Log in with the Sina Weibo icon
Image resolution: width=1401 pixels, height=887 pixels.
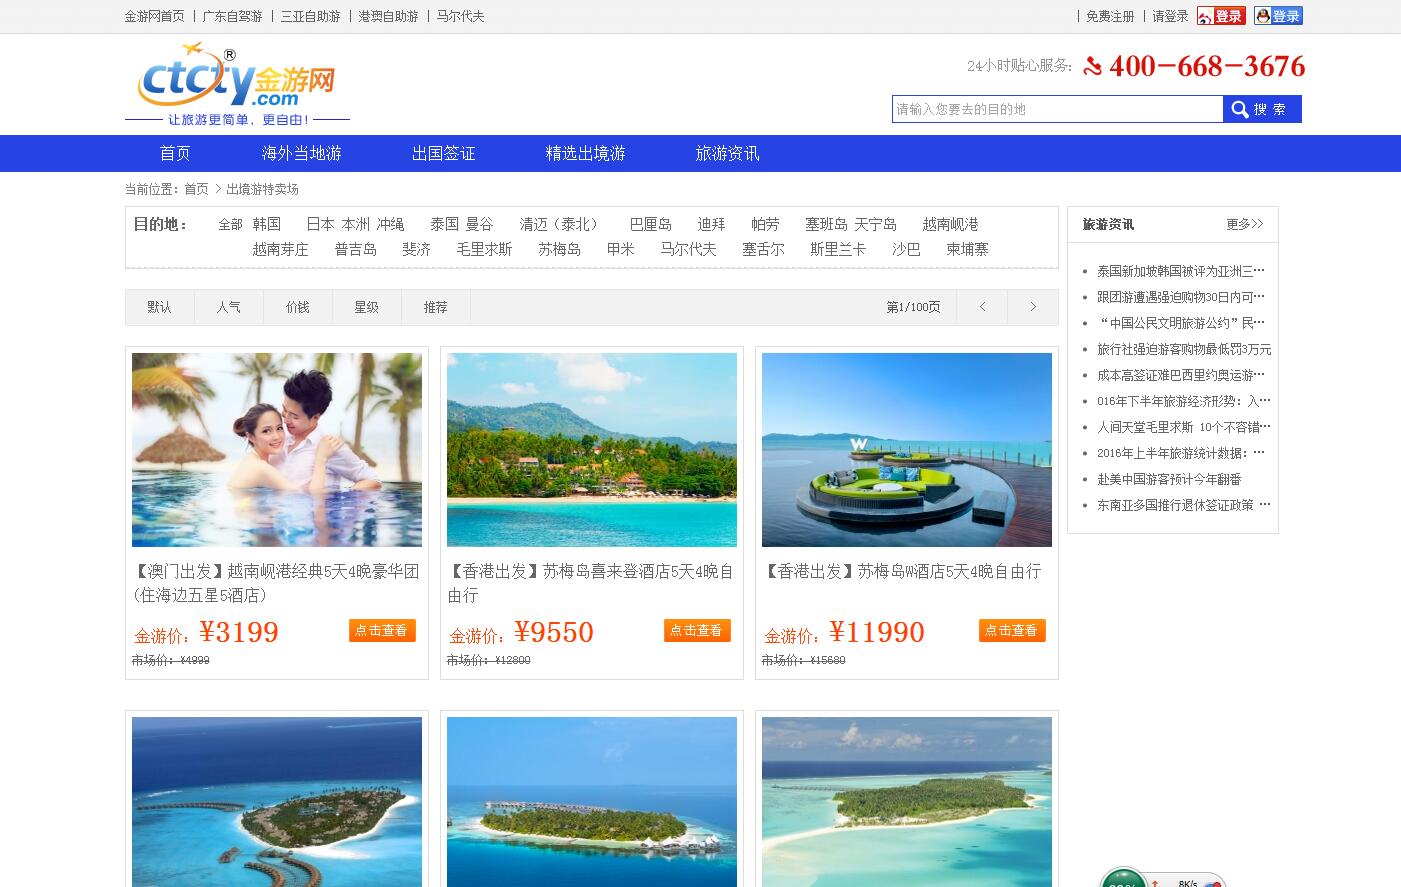[1220, 16]
